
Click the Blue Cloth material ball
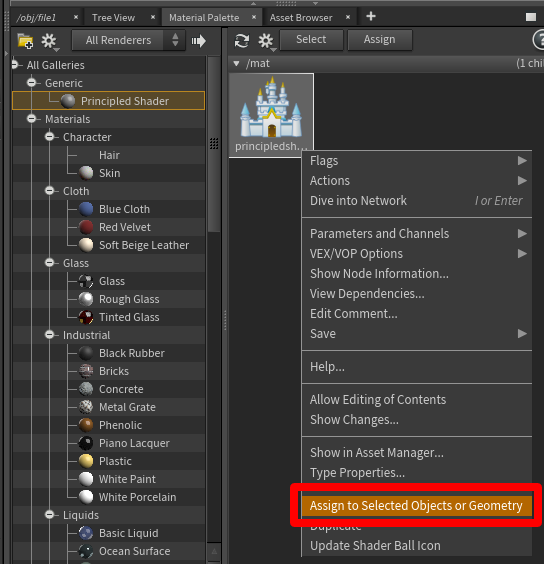click(x=86, y=209)
